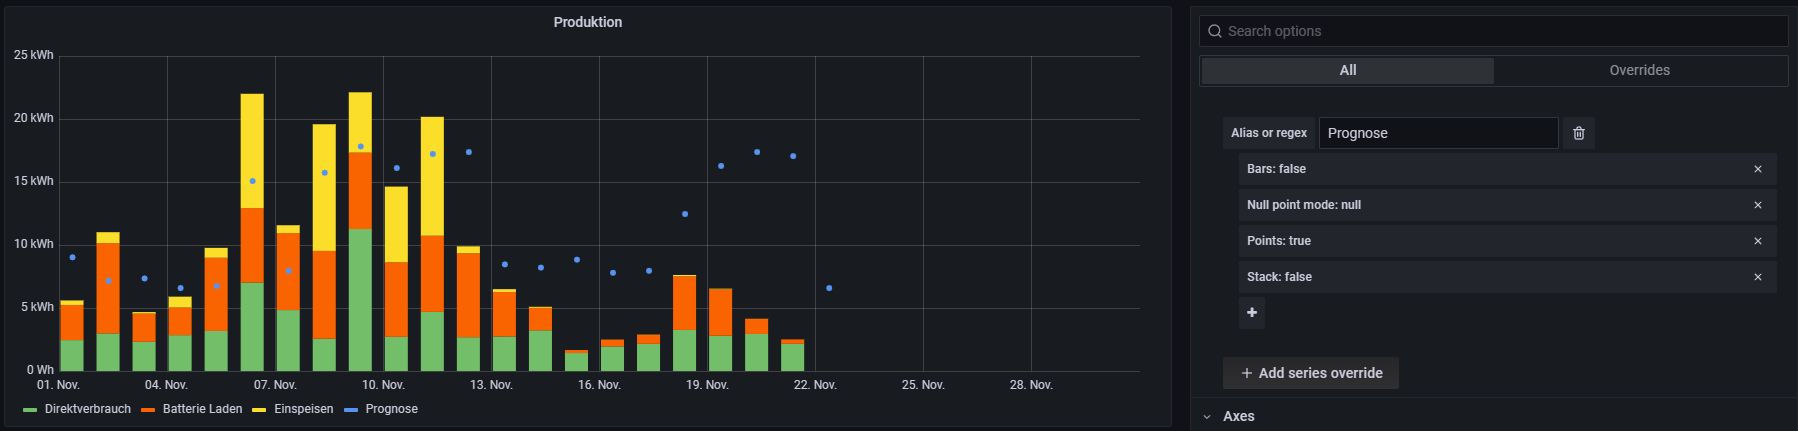Click the plus icon to add override property

point(1251,313)
